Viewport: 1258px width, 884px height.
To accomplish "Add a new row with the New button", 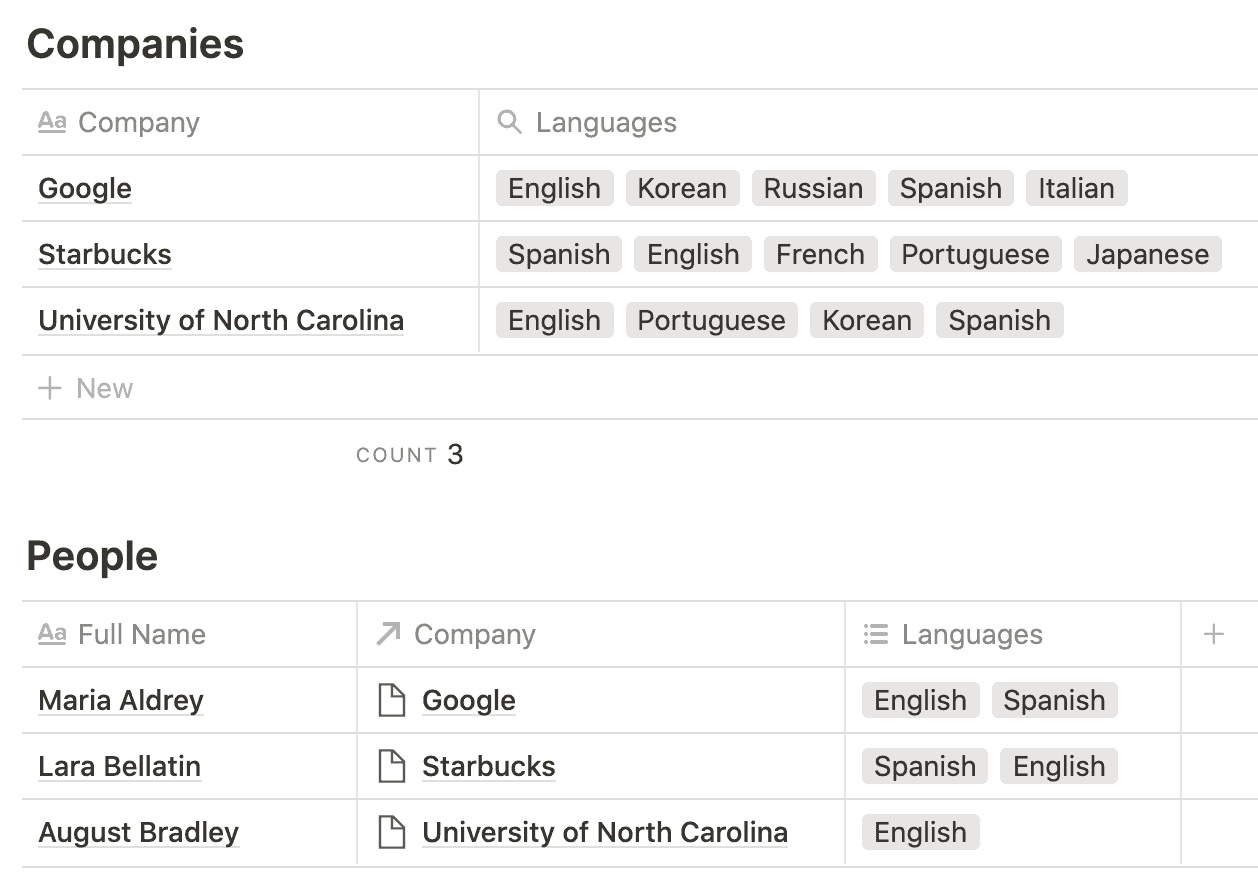I will [86, 388].
